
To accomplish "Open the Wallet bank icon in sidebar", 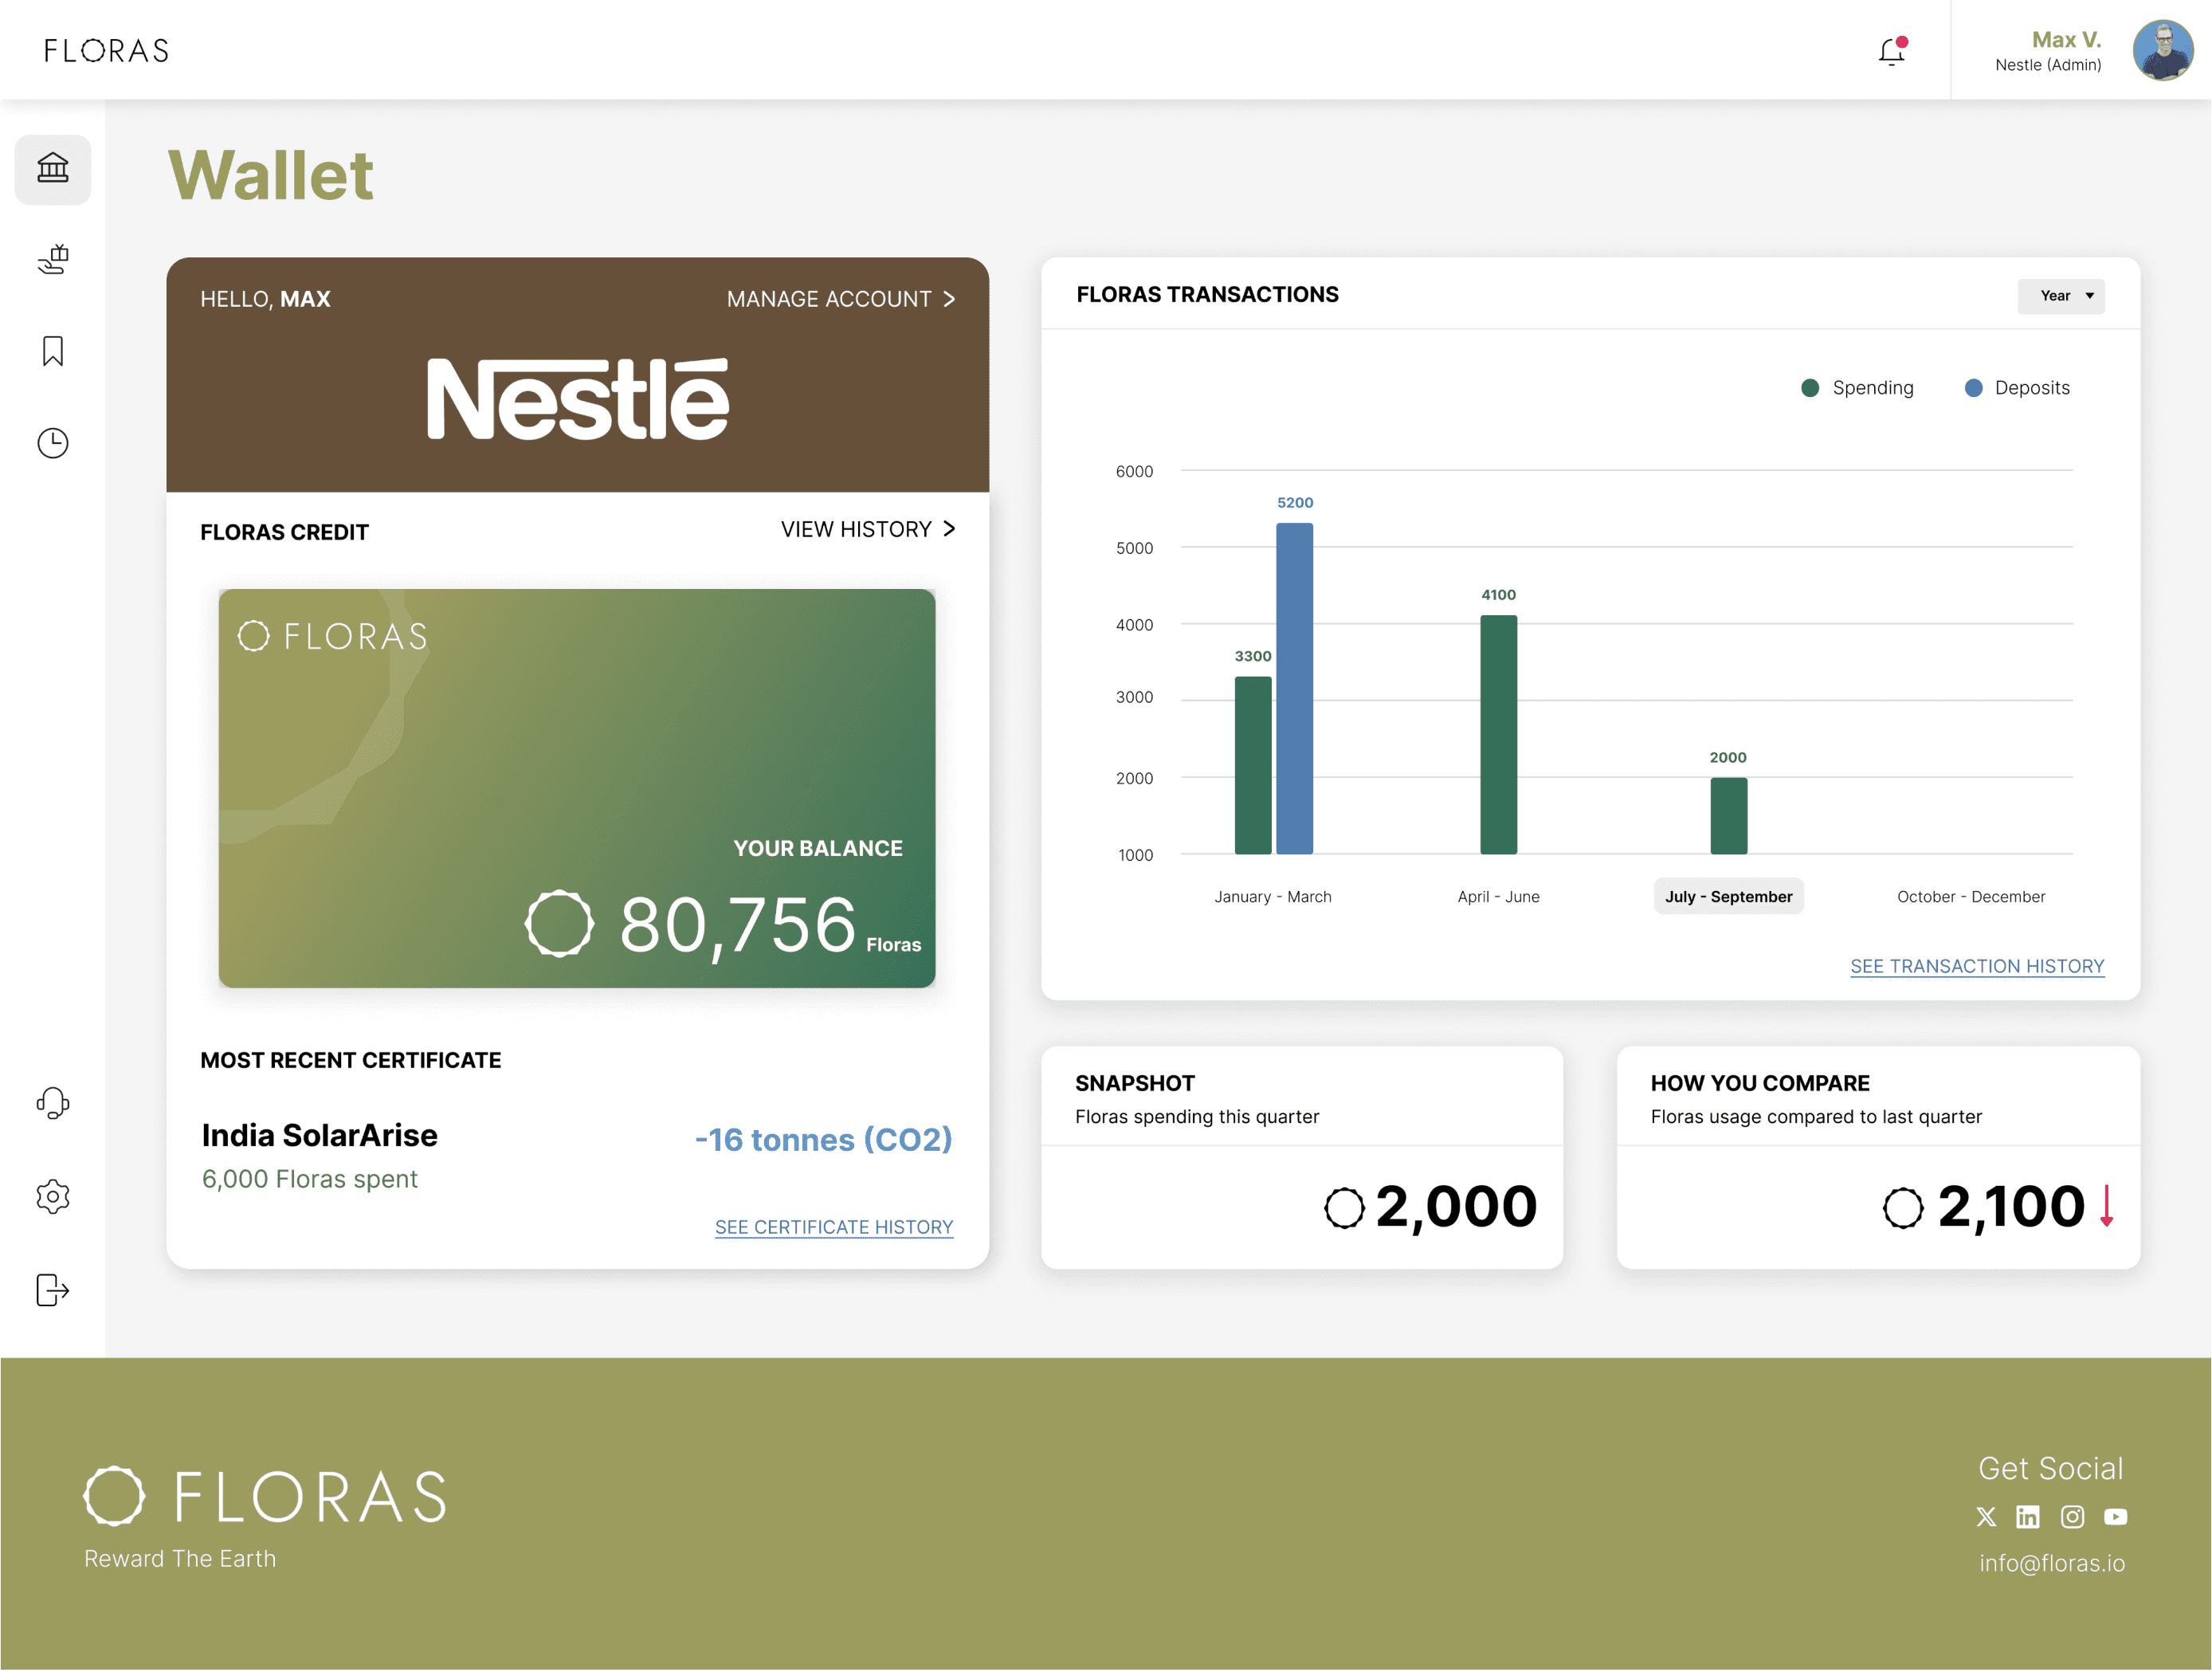I will pos(53,168).
